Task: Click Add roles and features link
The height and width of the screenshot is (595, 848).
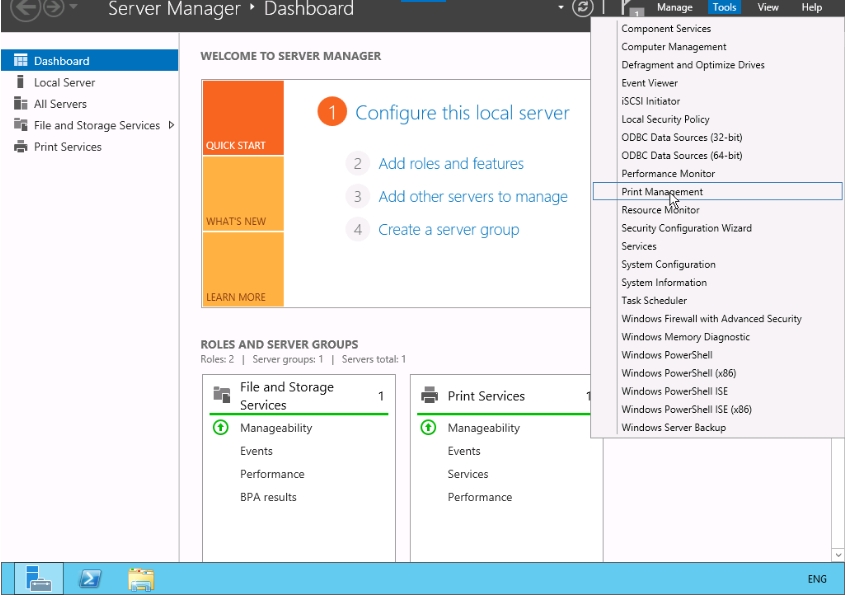Action: pos(451,163)
